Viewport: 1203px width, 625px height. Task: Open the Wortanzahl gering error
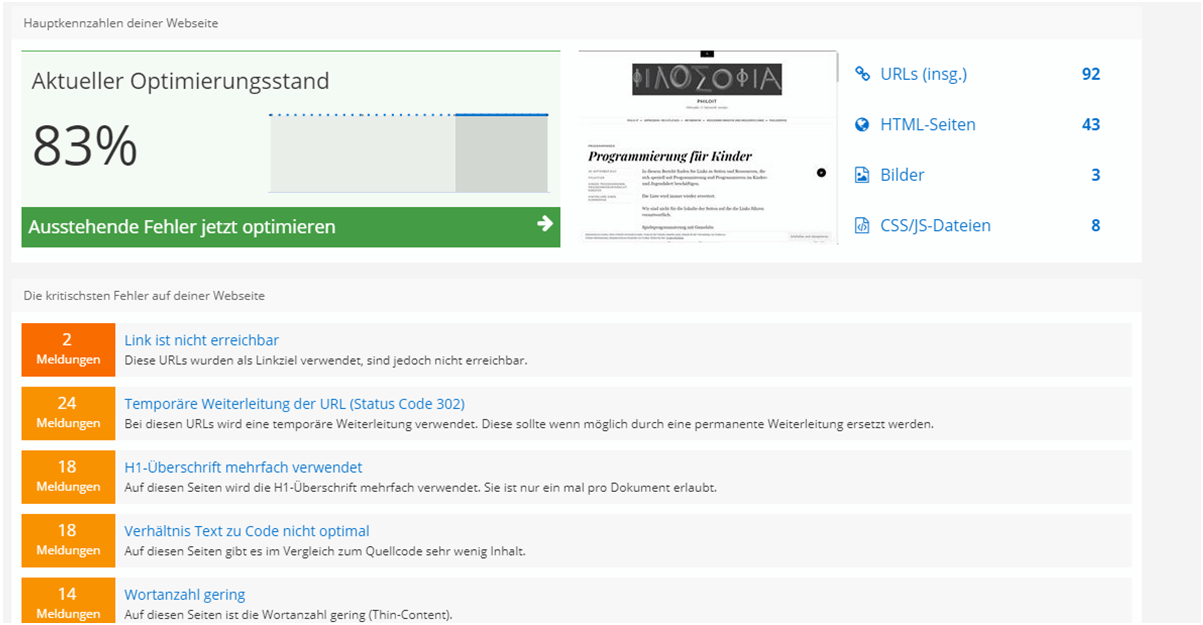(x=184, y=594)
